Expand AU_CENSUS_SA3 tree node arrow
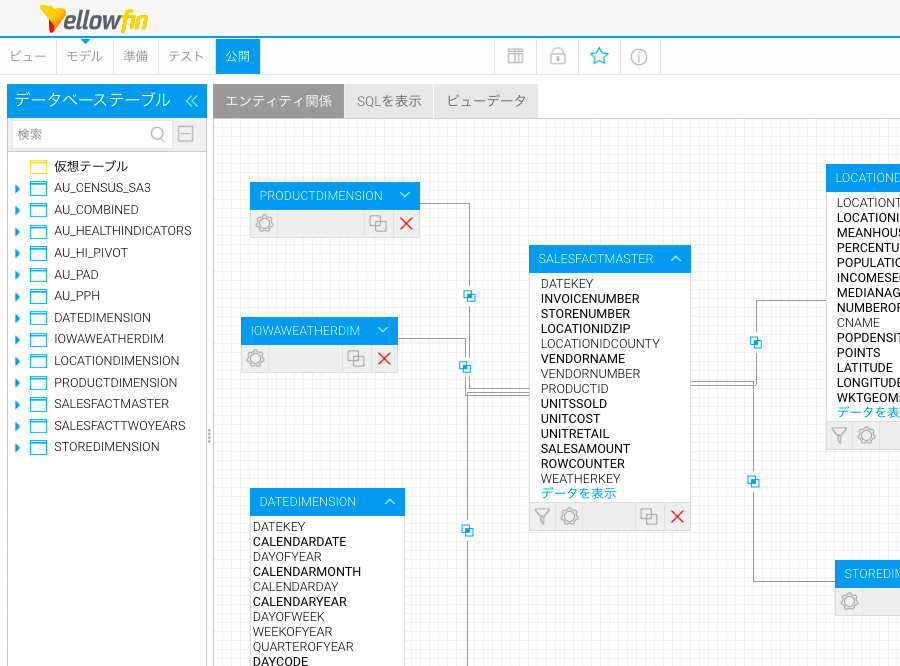The height and width of the screenshot is (666, 900). [x=17, y=188]
